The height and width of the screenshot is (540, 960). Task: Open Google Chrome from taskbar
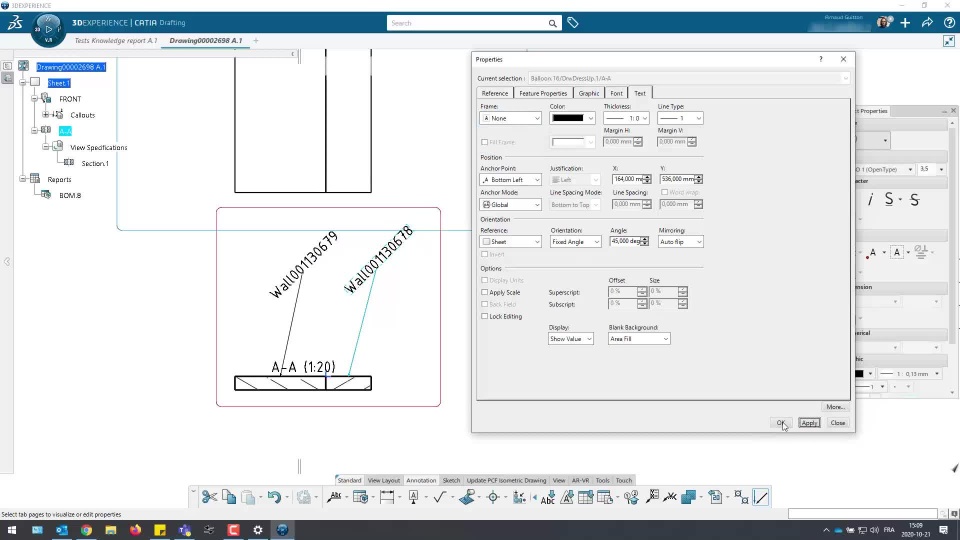86,530
